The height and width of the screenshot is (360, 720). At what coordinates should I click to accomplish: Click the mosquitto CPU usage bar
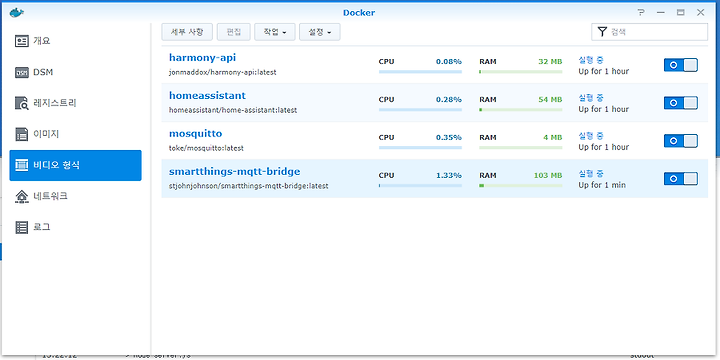[420, 147]
